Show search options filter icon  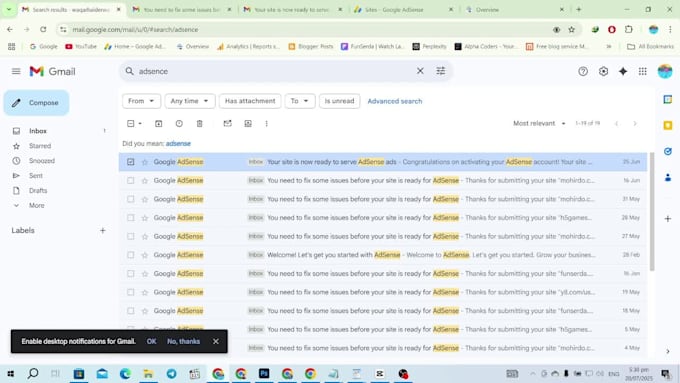[x=441, y=71]
